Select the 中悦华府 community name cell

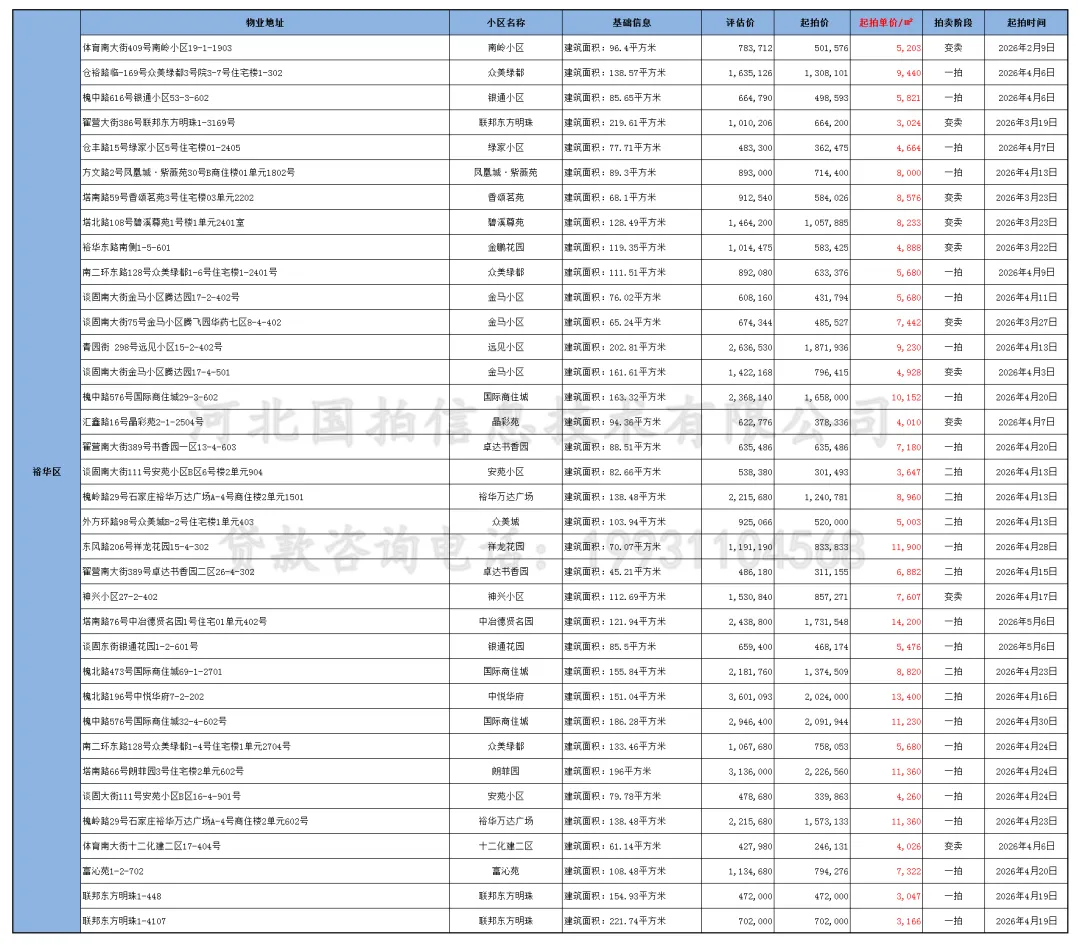point(506,696)
